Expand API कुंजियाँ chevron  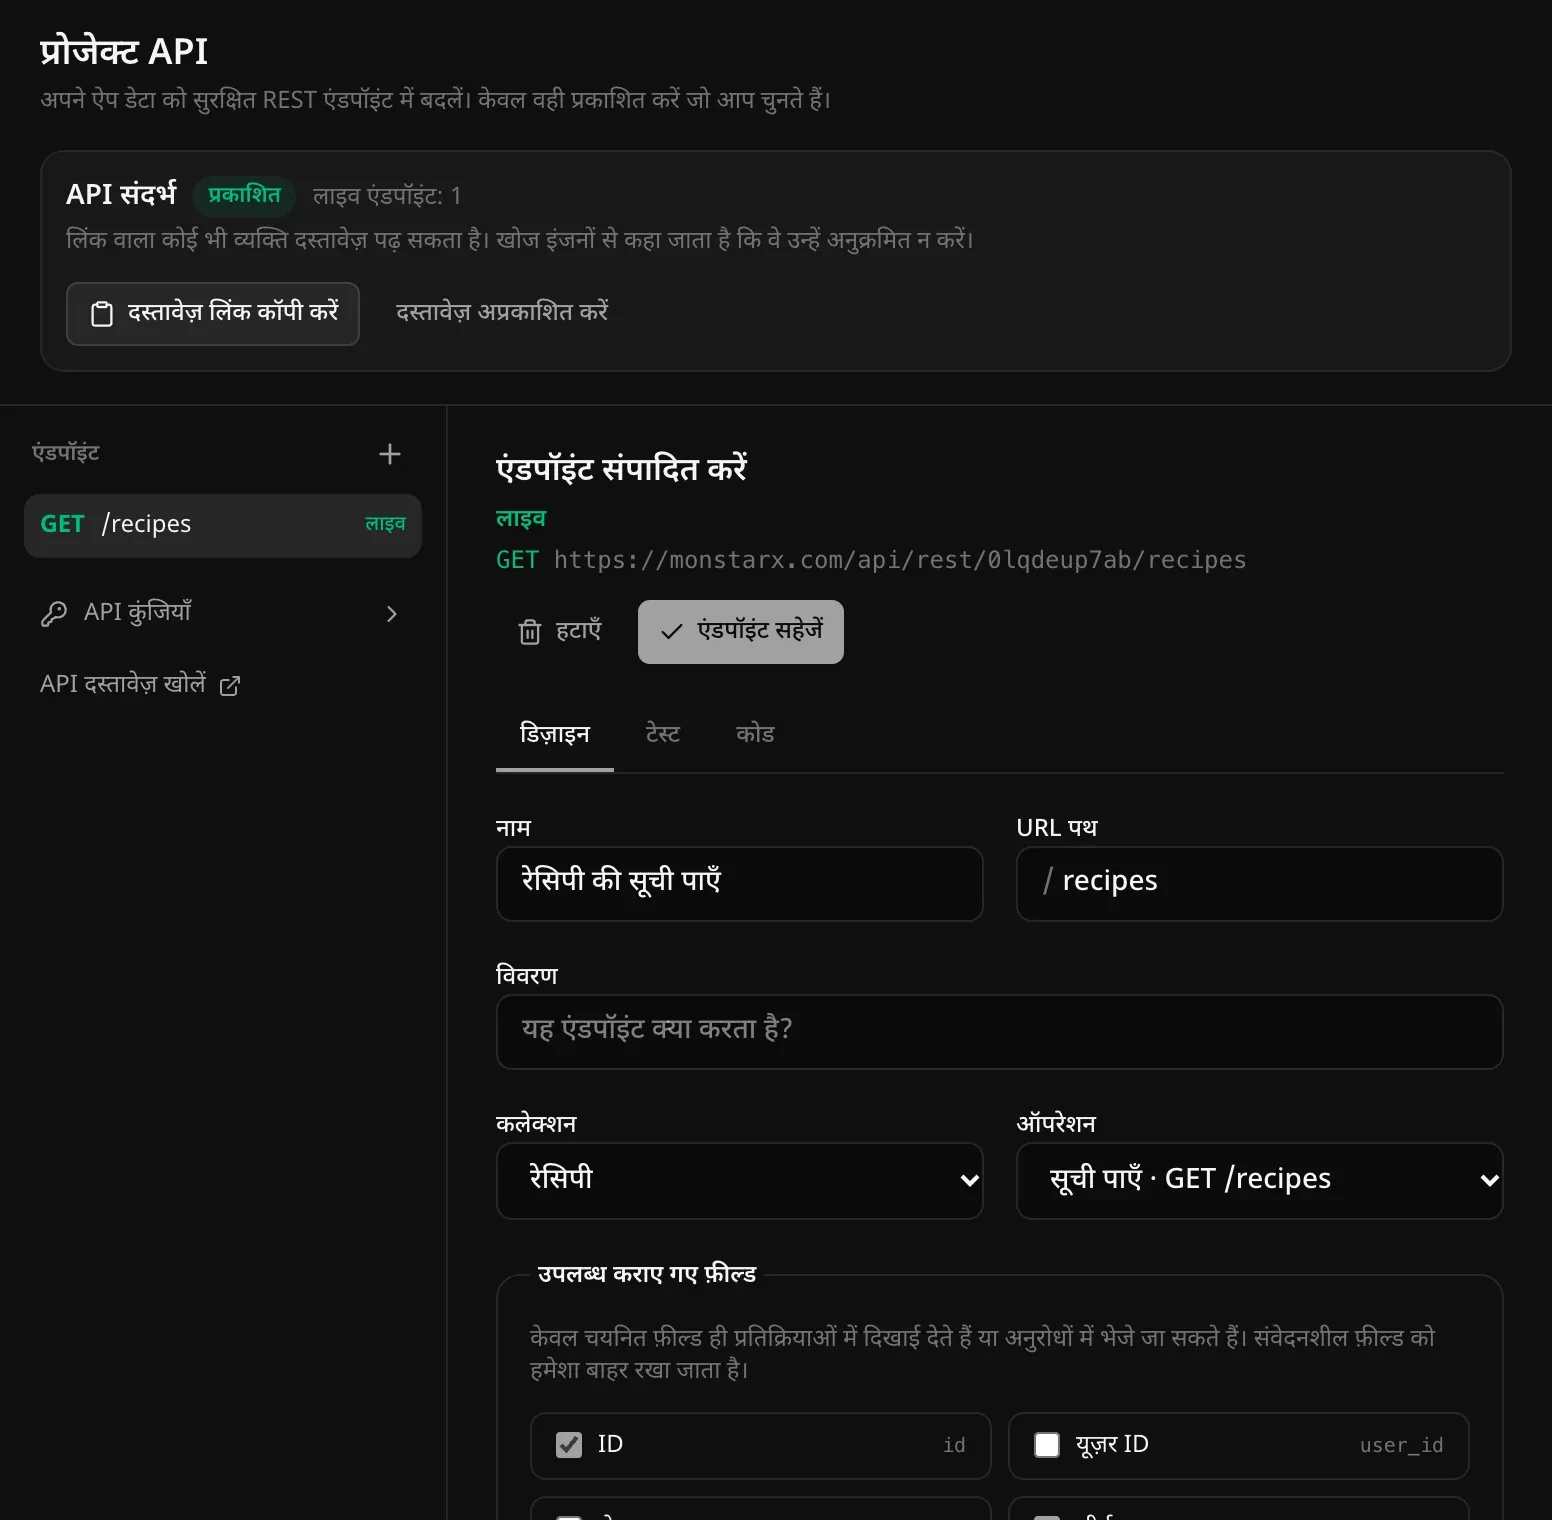click(392, 614)
